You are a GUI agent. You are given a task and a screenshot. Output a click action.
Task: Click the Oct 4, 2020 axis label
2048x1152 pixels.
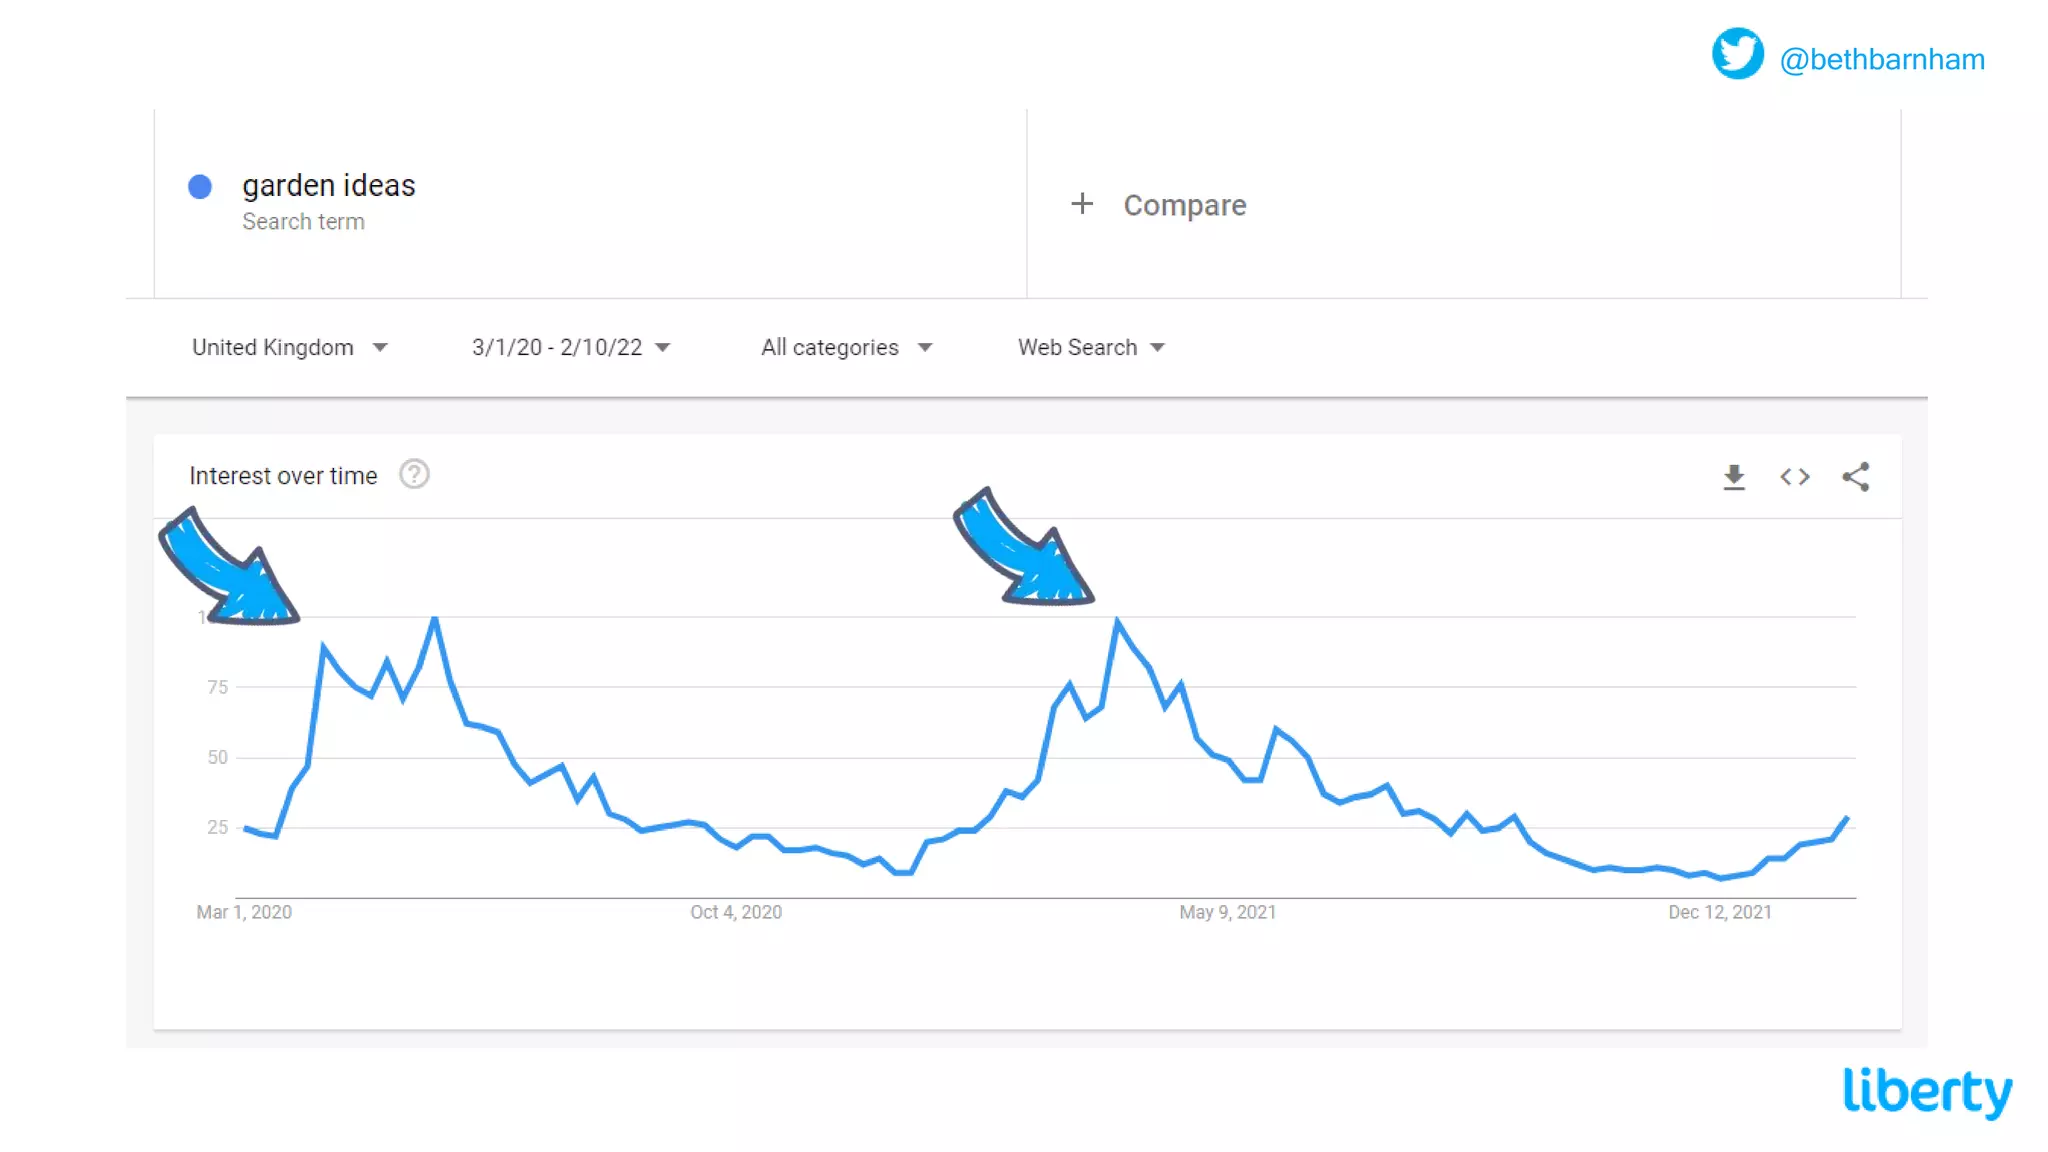click(x=736, y=912)
